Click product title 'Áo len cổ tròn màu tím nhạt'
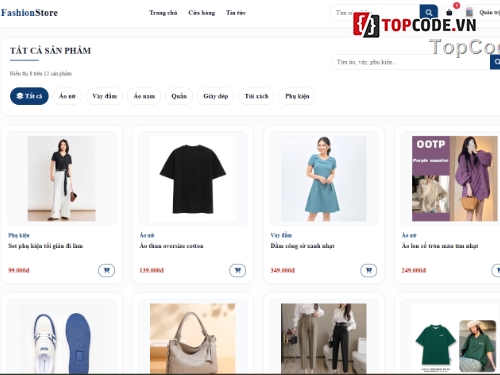This screenshot has height=375, width=500. point(440,246)
